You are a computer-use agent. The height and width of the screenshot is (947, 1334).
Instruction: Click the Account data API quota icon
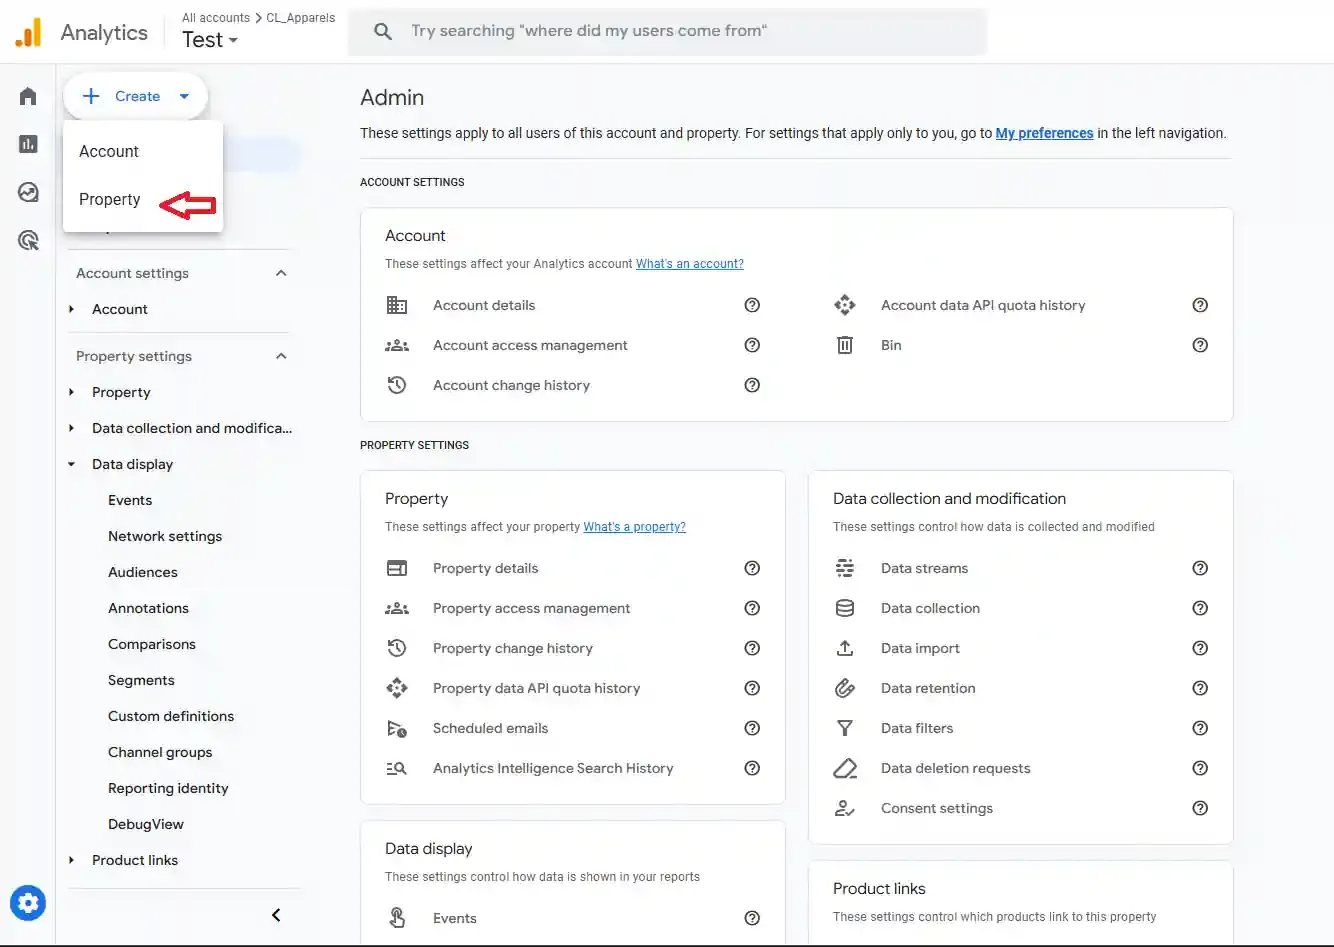(845, 305)
